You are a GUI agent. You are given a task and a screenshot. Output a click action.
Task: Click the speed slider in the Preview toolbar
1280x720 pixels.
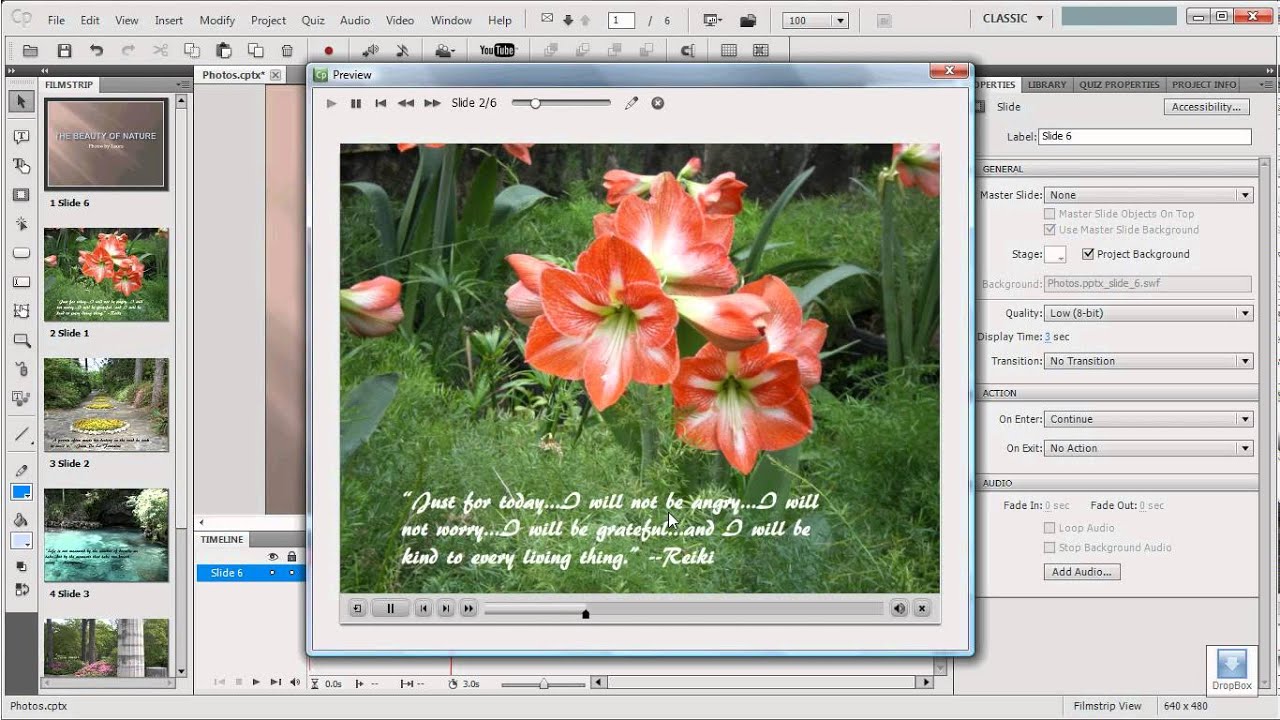(x=561, y=103)
